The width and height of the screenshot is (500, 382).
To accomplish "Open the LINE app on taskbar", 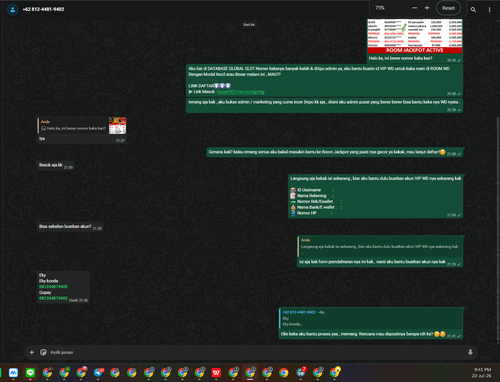I will [30, 372].
